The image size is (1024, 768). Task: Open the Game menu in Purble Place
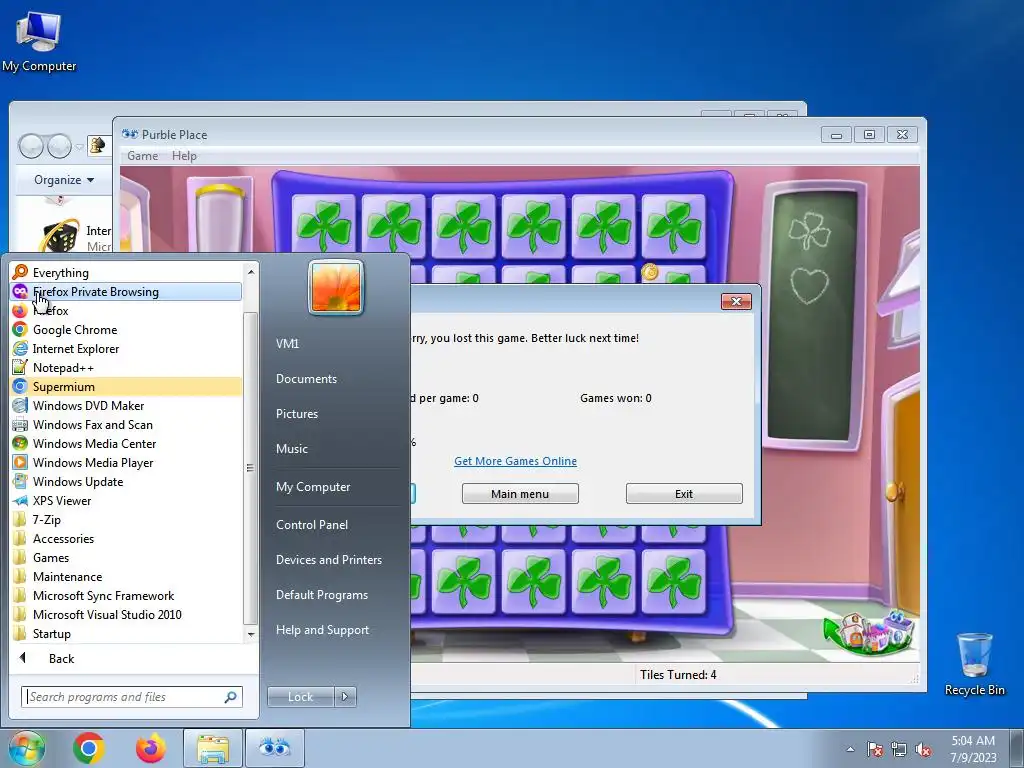click(142, 155)
